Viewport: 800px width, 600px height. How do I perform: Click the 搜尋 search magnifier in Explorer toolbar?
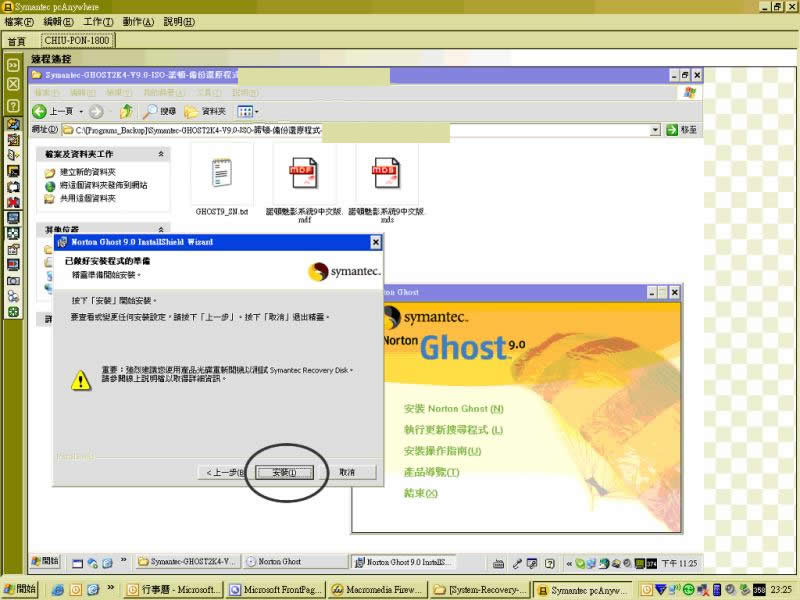[159, 111]
